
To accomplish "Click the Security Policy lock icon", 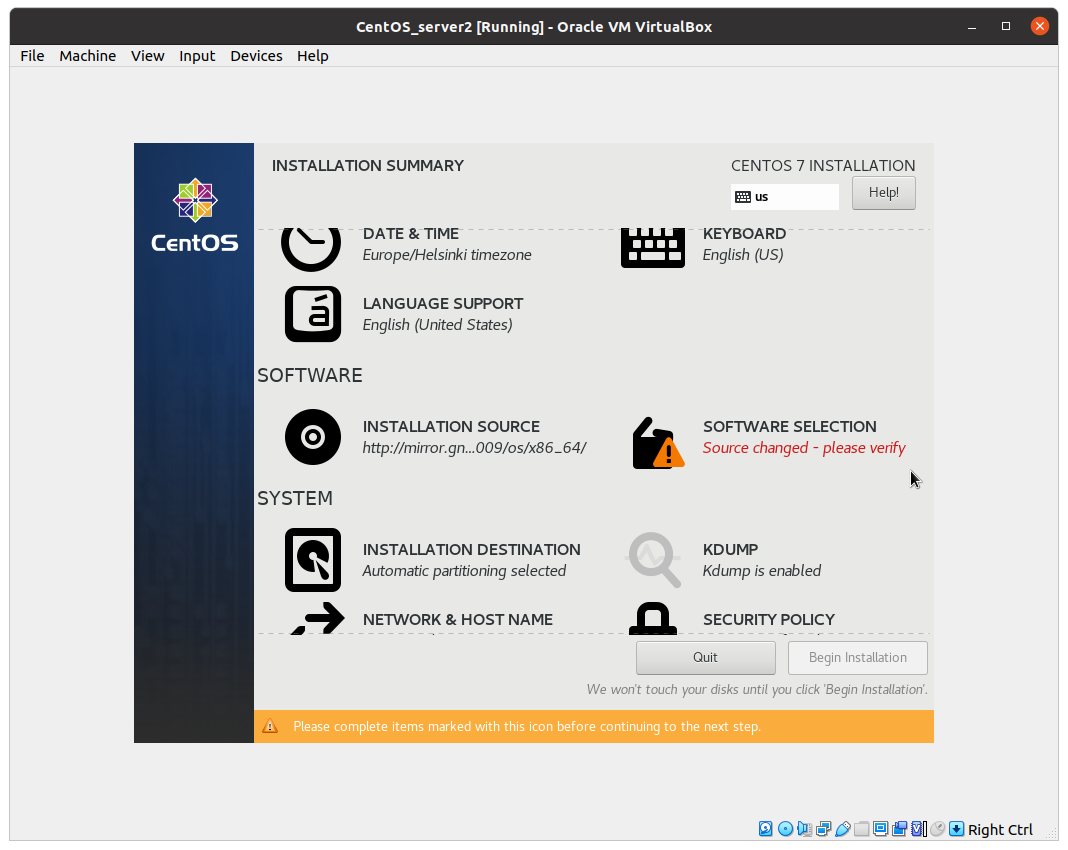I will (652, 619).
